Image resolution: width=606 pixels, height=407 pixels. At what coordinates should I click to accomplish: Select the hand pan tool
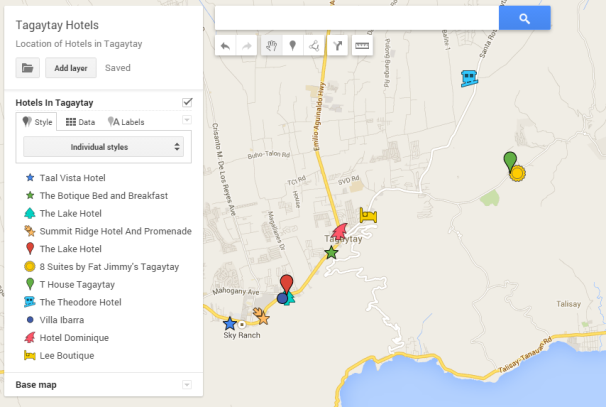coord(272,46)
